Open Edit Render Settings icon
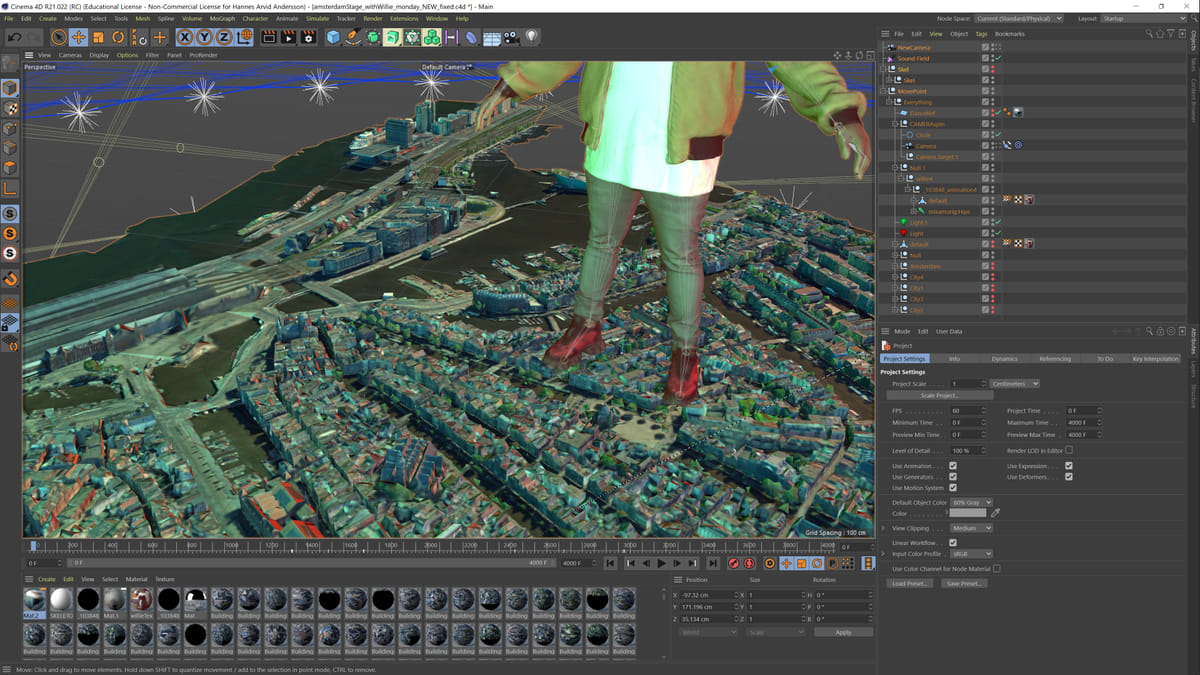 308,37
